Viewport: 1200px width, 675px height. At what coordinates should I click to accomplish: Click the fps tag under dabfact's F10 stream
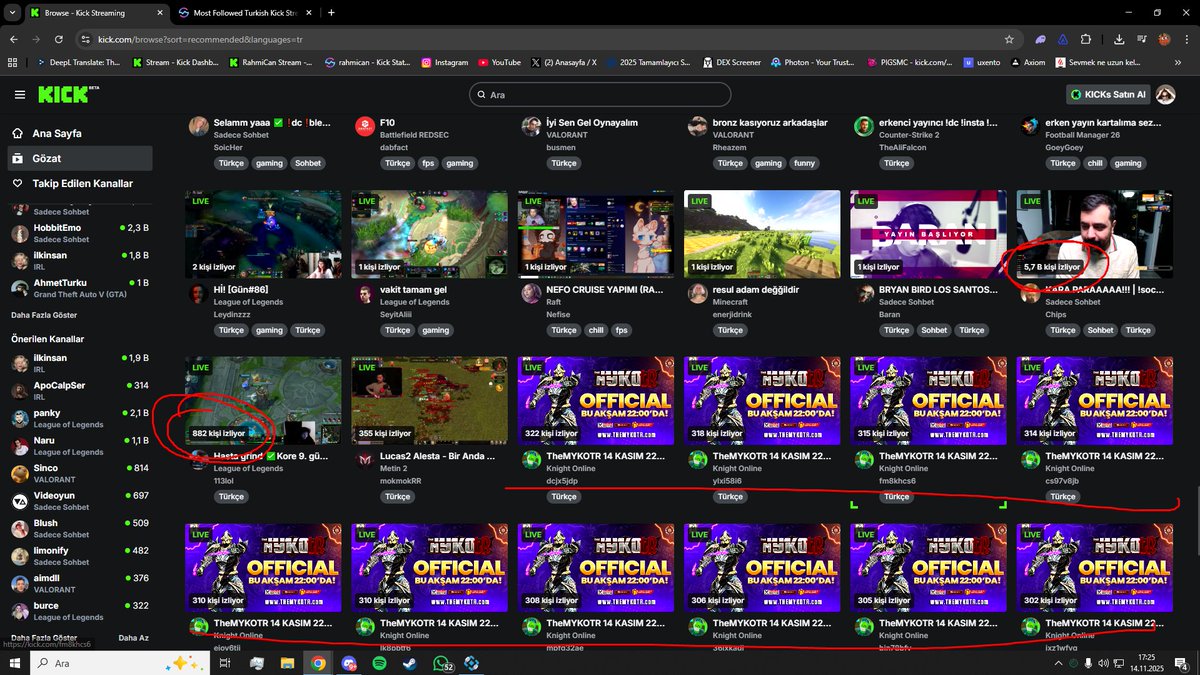click(x=427, y=163)
